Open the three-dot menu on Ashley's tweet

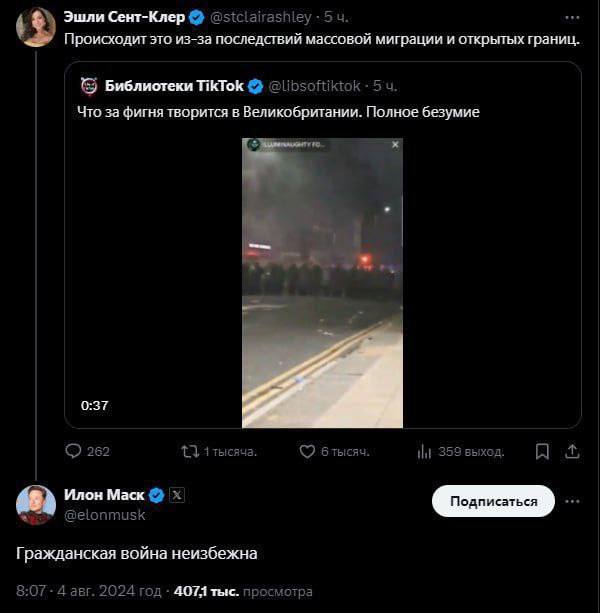coord(572,17)
